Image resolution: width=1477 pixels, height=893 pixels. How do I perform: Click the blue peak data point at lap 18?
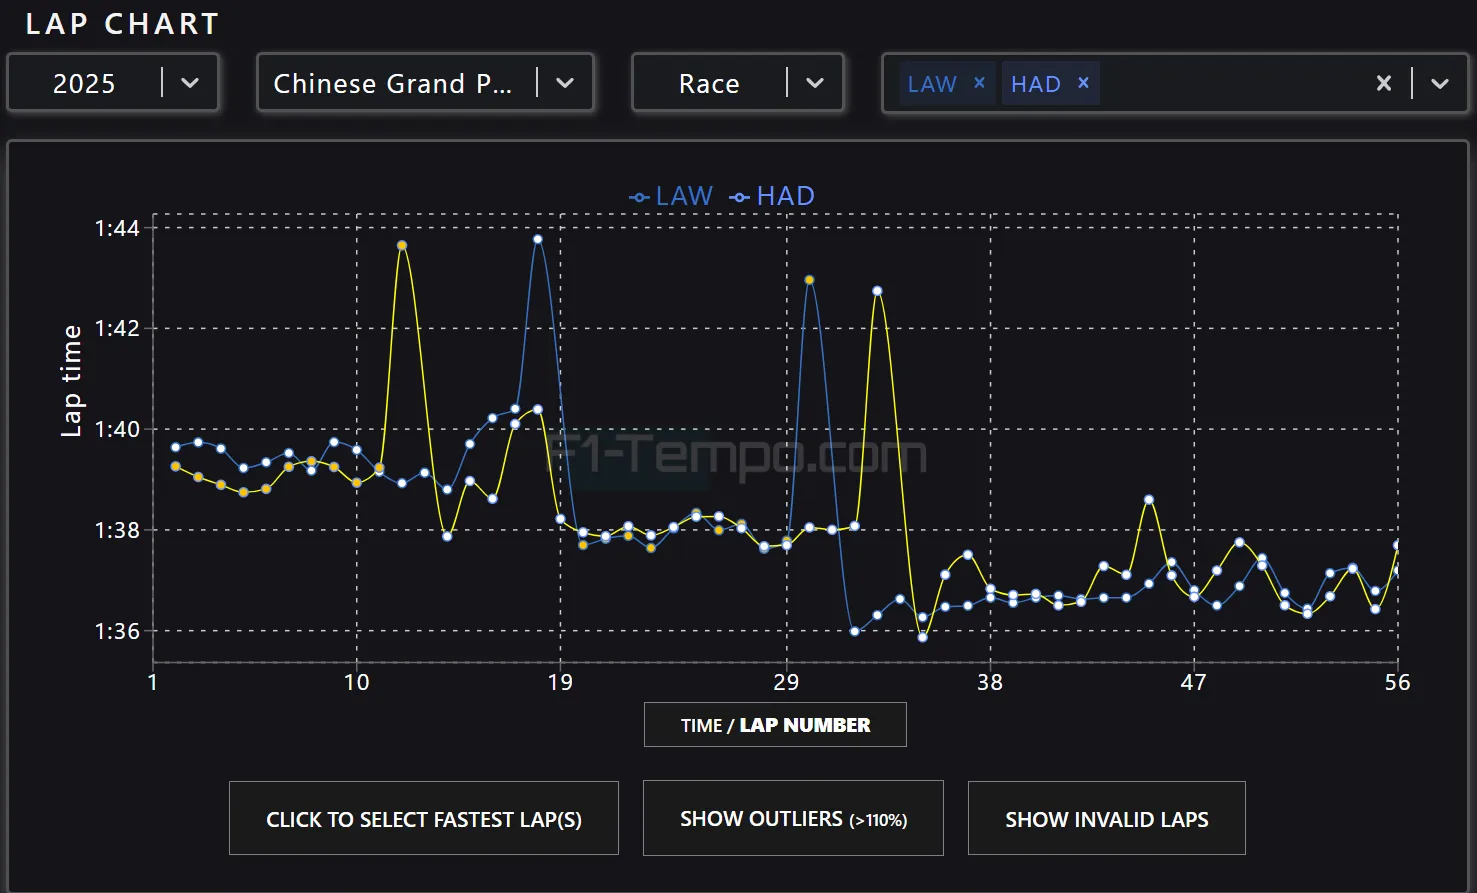[538, 239]
